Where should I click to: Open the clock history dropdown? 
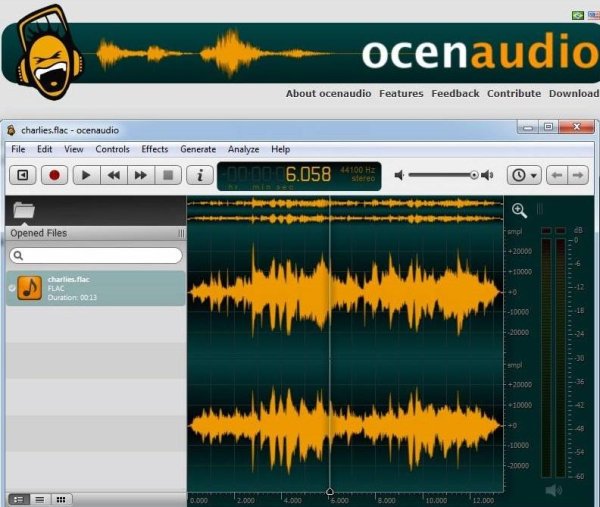coord(524,175)
